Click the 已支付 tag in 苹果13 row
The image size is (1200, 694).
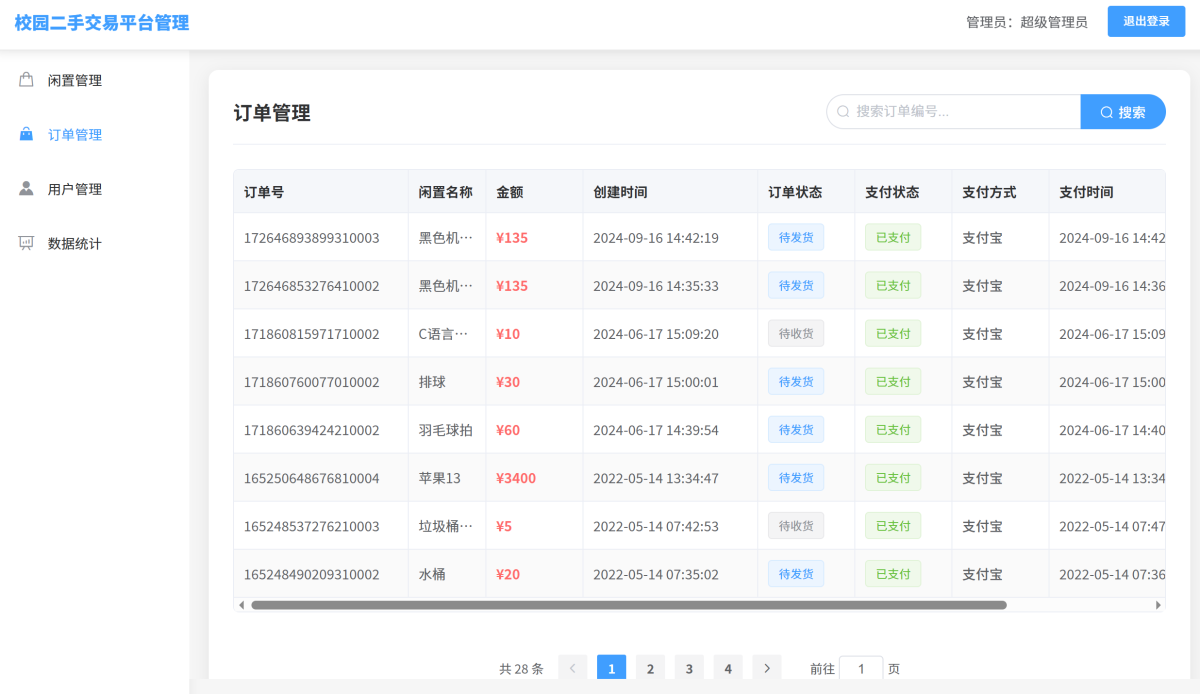(893, 478)
